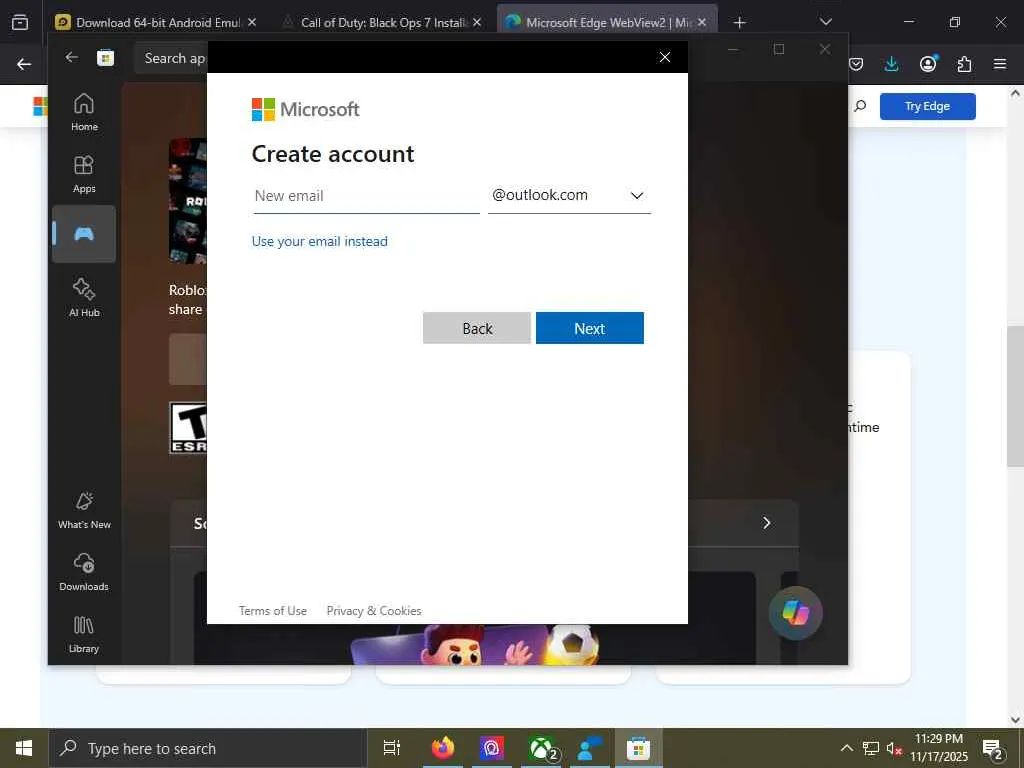
Task: Open Privacy & Cookies link
Action: click(374, 611)
